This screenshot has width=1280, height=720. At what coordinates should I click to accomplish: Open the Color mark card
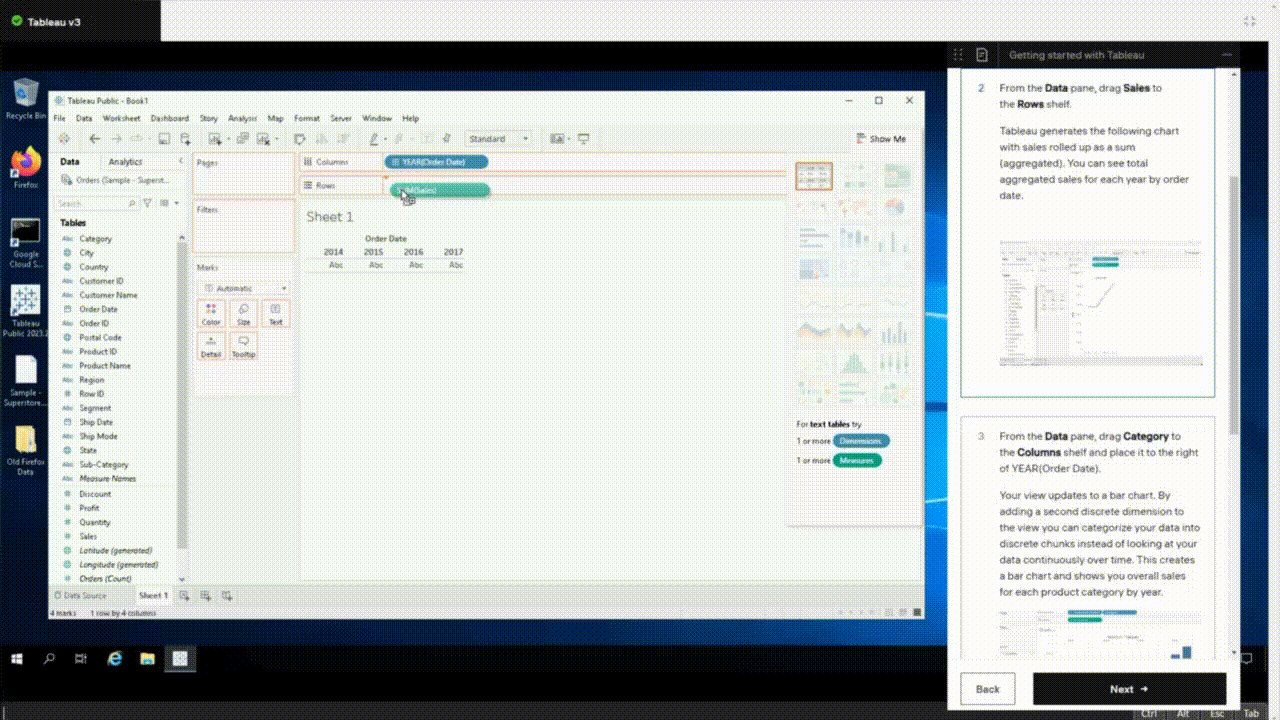(x=211, y=314)
